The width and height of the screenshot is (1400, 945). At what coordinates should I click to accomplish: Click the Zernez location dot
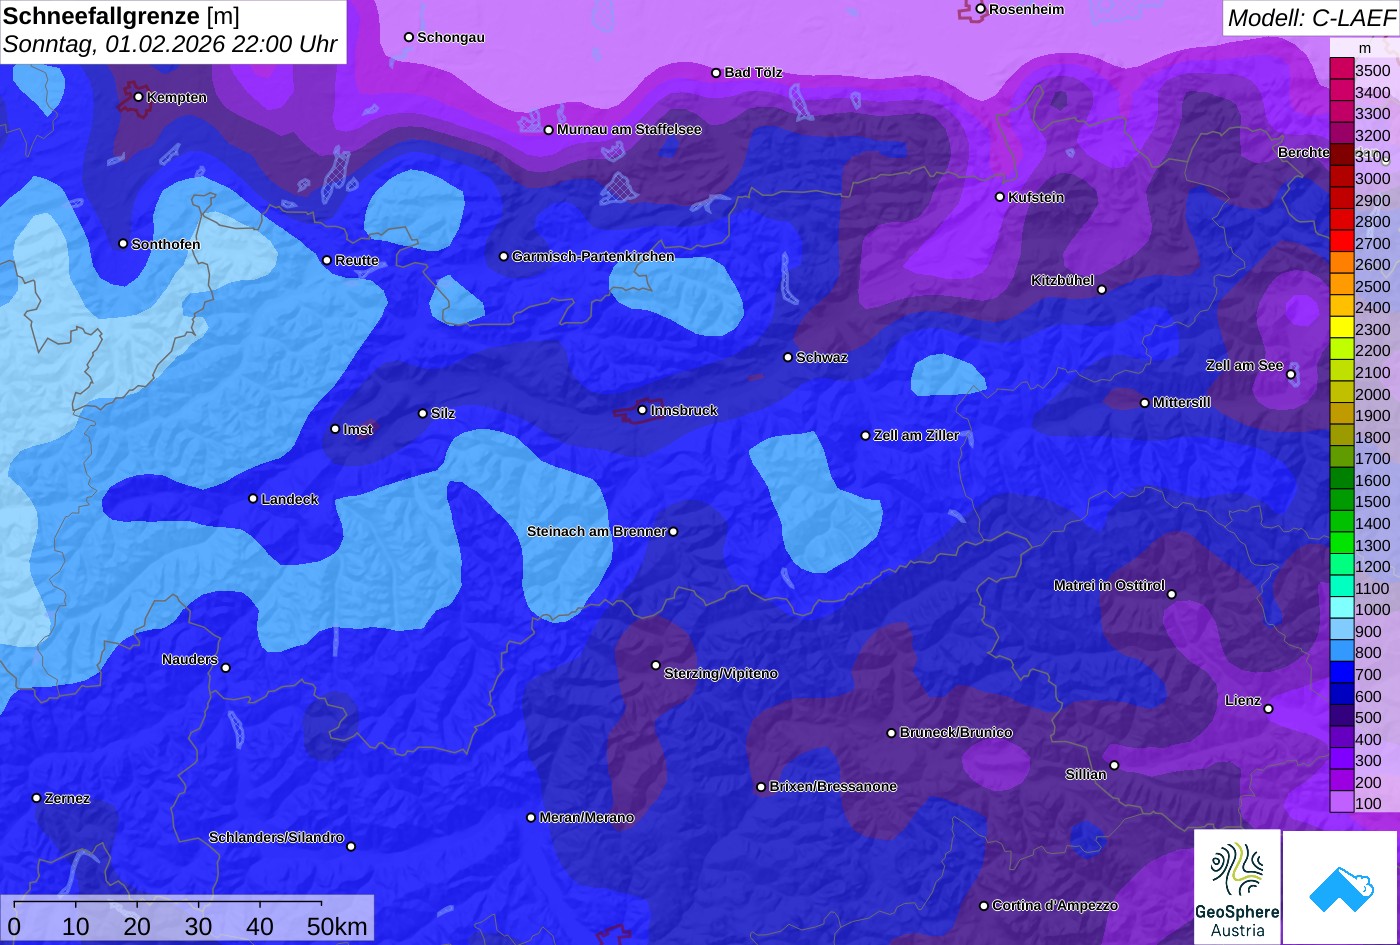[37, 798]
